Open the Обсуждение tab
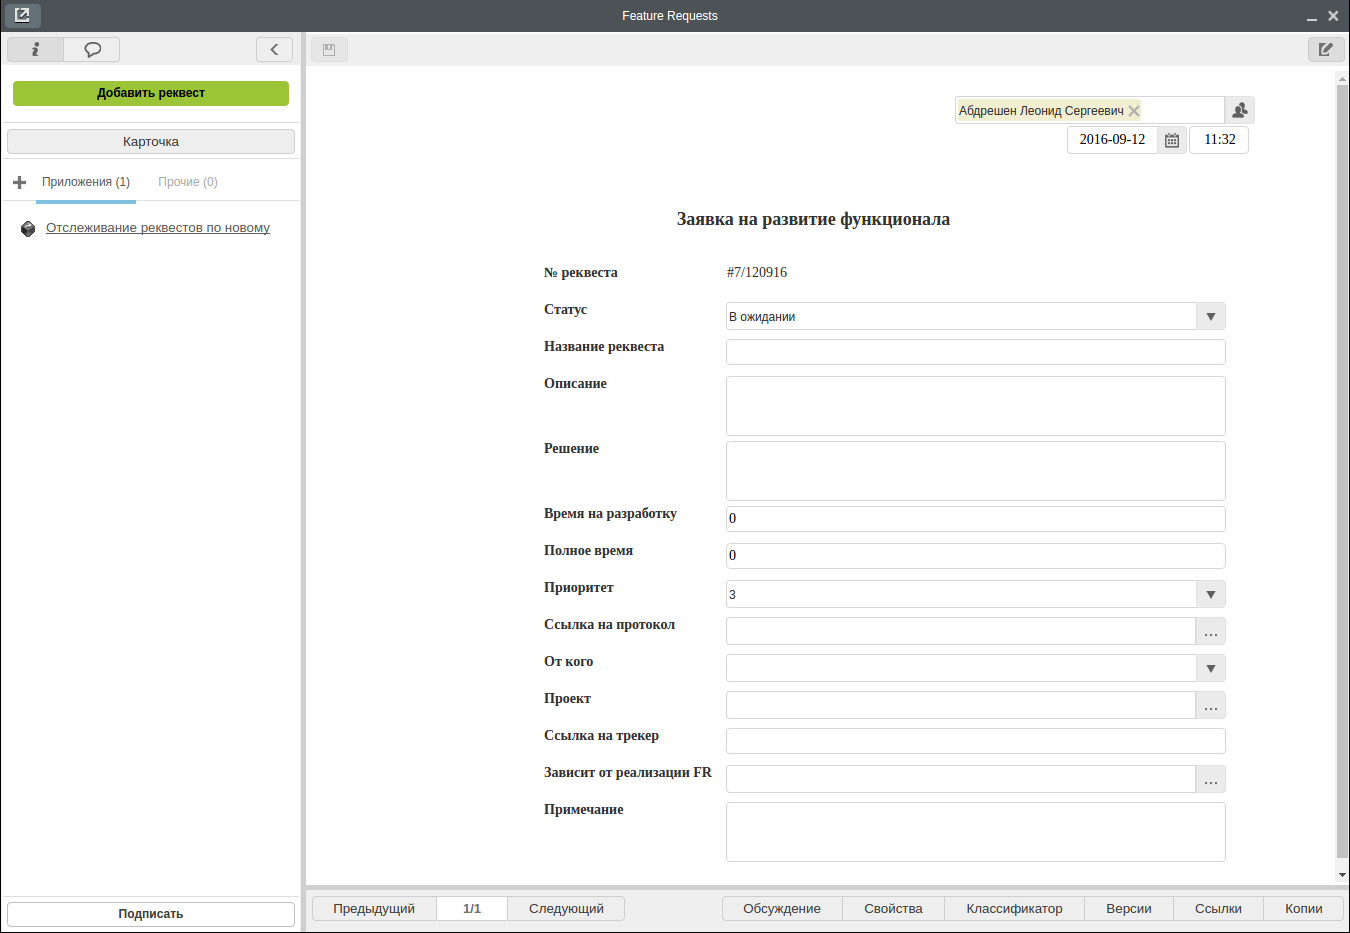 point(782,908)
